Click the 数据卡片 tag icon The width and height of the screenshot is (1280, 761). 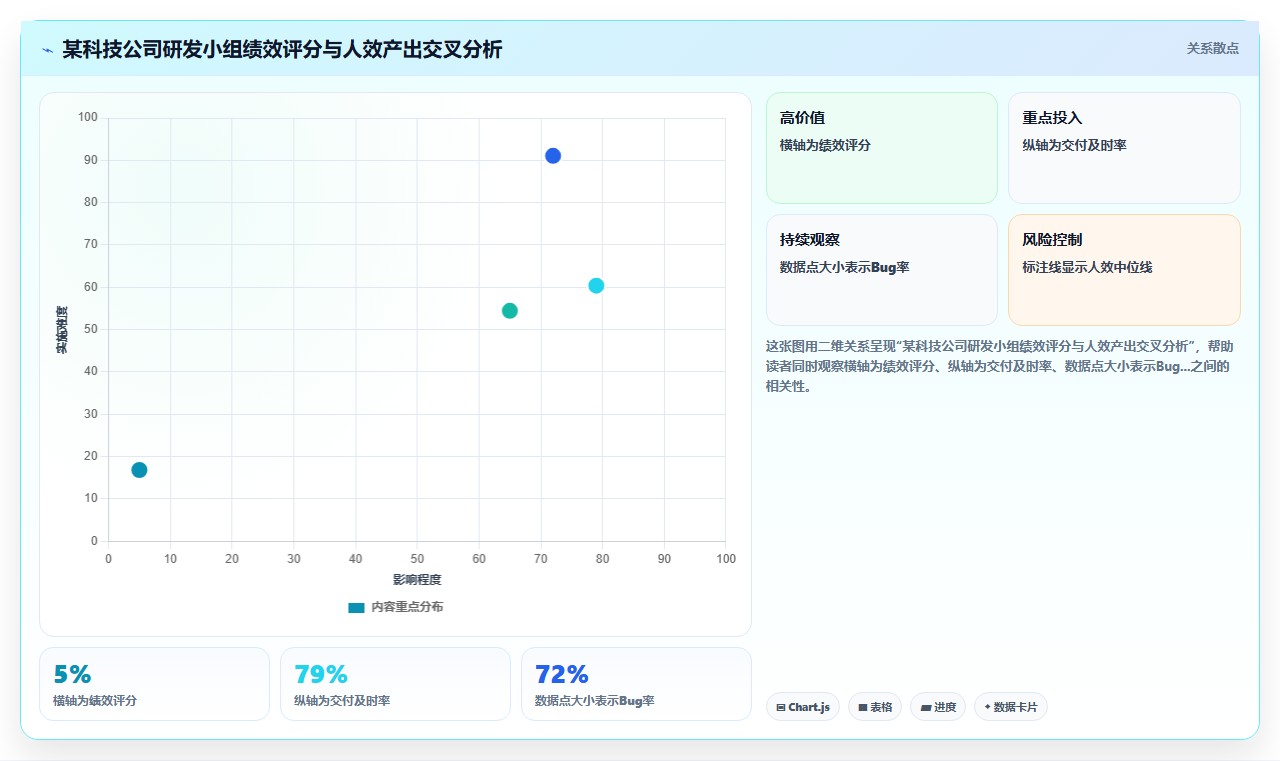pyautogui.click(x=987, y=707)
